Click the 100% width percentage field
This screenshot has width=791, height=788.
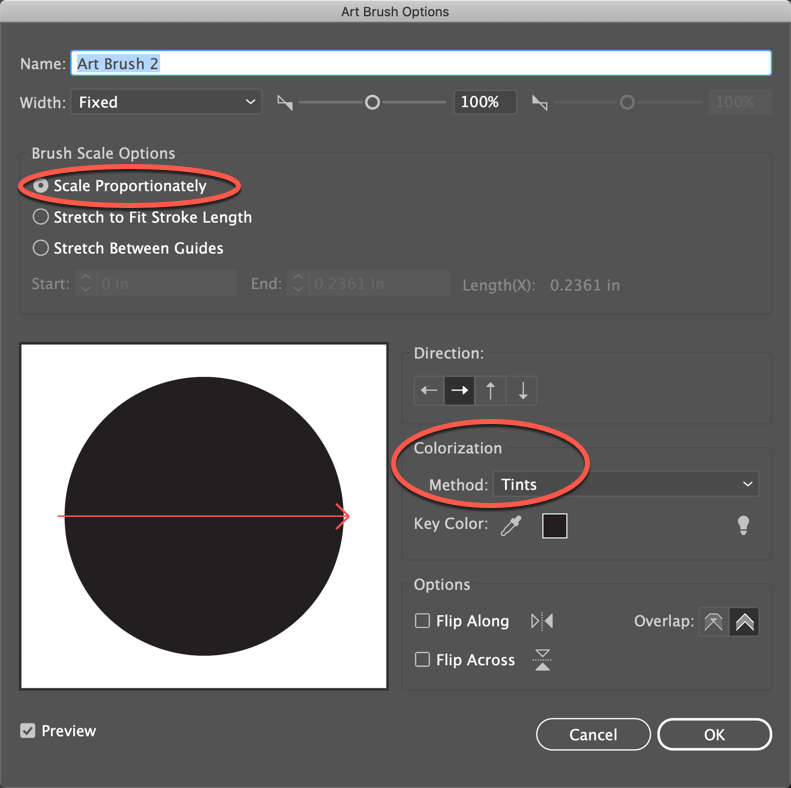pos(485,102)
